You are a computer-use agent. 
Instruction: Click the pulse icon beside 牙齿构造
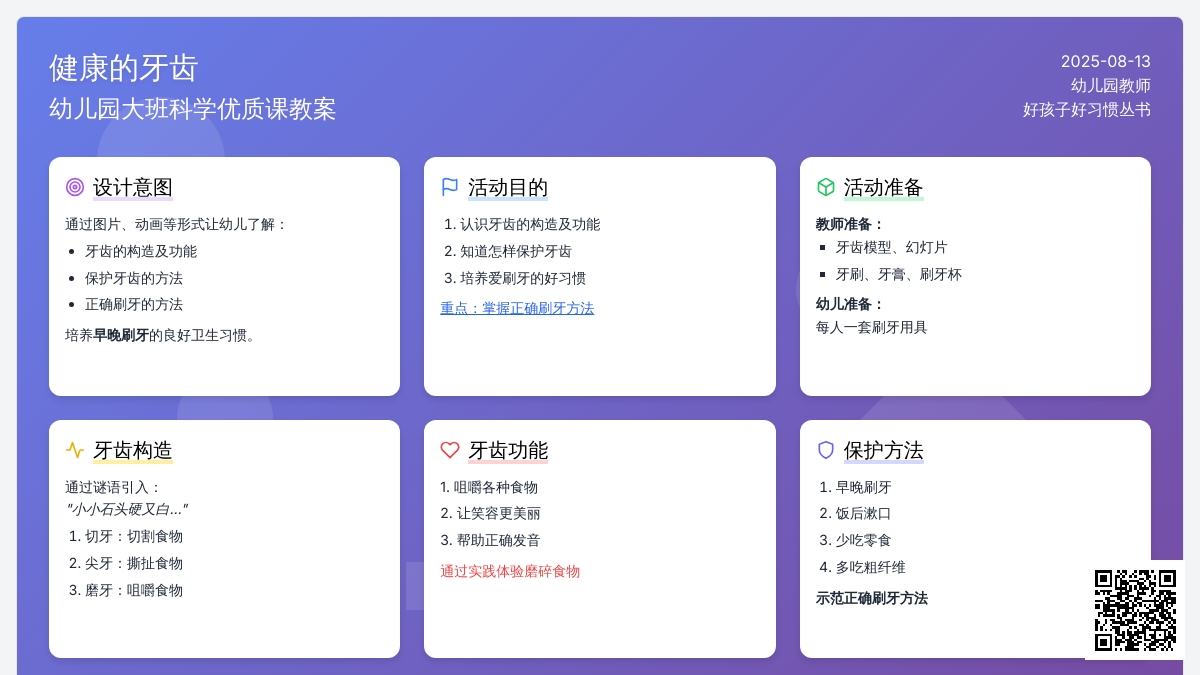[x=75, y=450]
